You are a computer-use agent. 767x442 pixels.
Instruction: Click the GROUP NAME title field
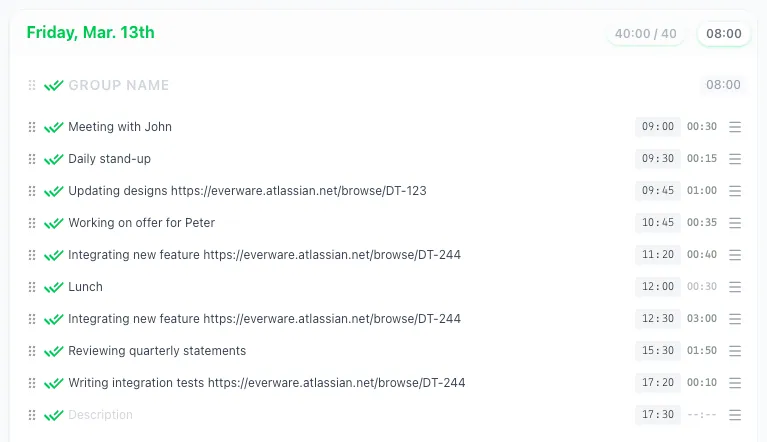pyautogui.click(x=119, y=86)
